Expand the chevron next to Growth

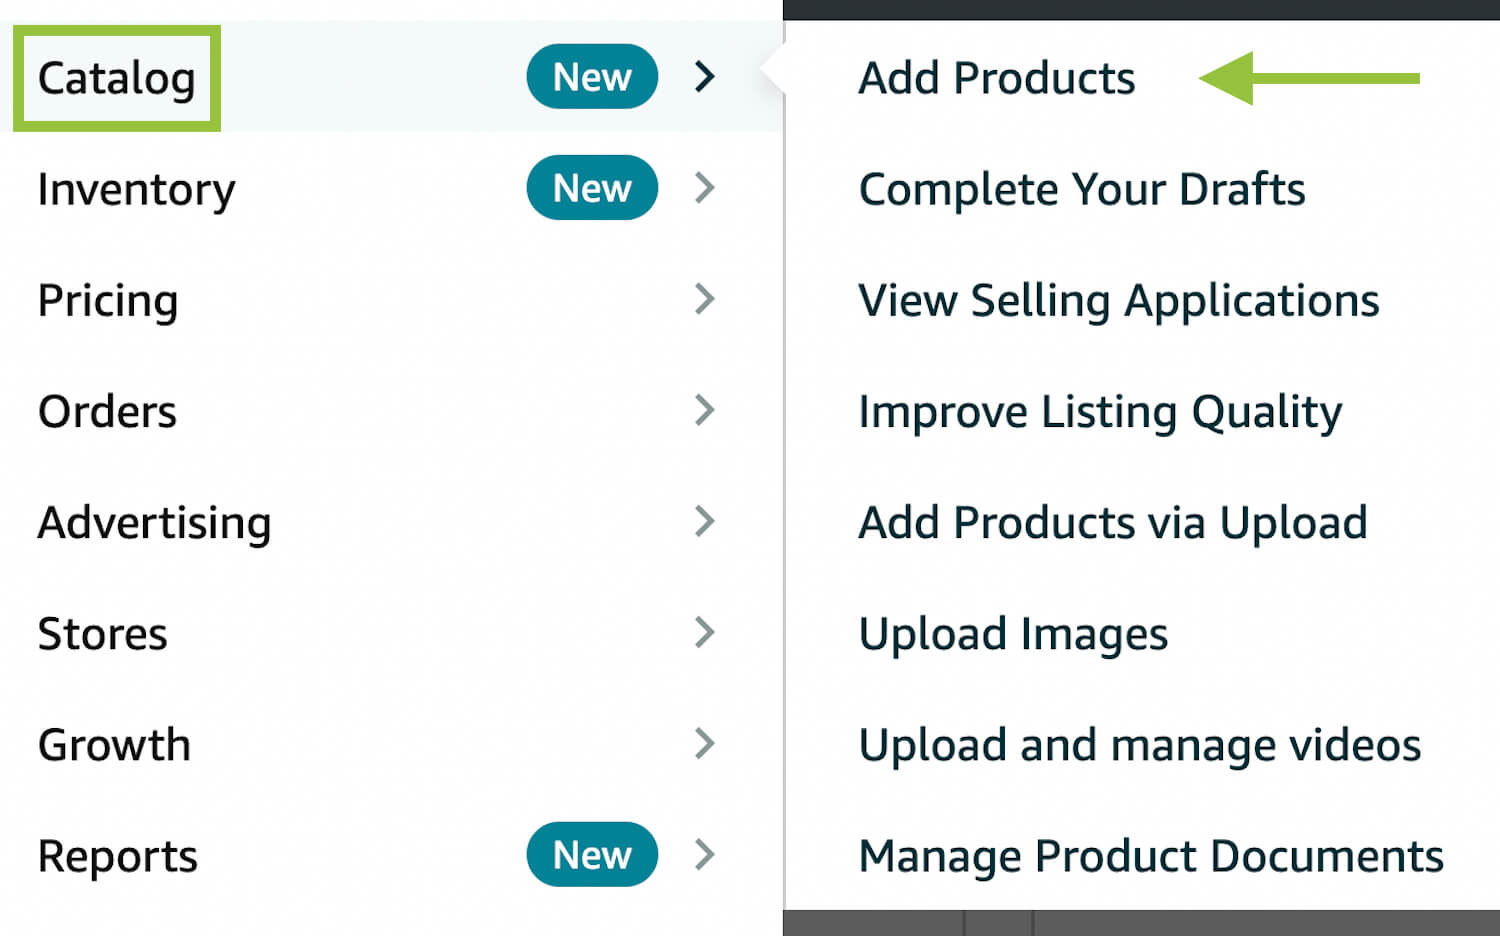pos(705,743)
